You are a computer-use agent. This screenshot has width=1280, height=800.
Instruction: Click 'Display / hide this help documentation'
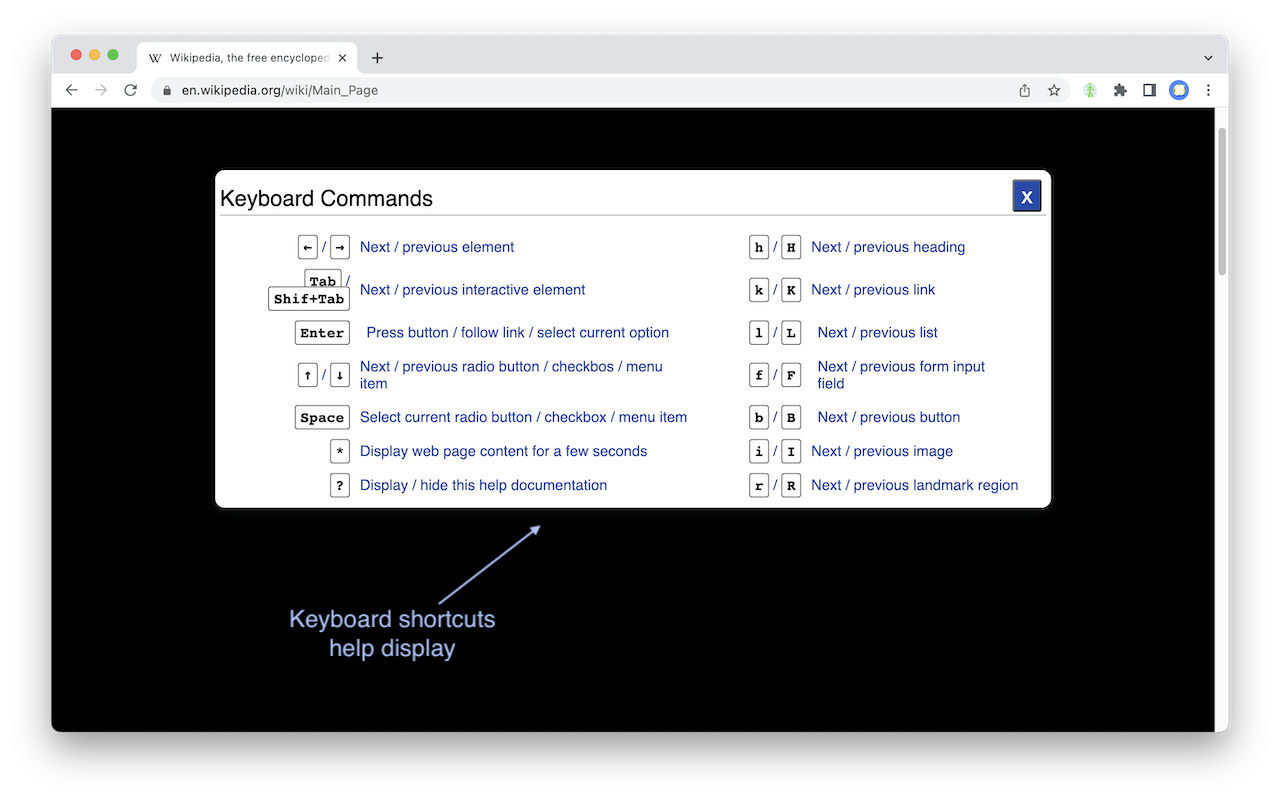484,486
